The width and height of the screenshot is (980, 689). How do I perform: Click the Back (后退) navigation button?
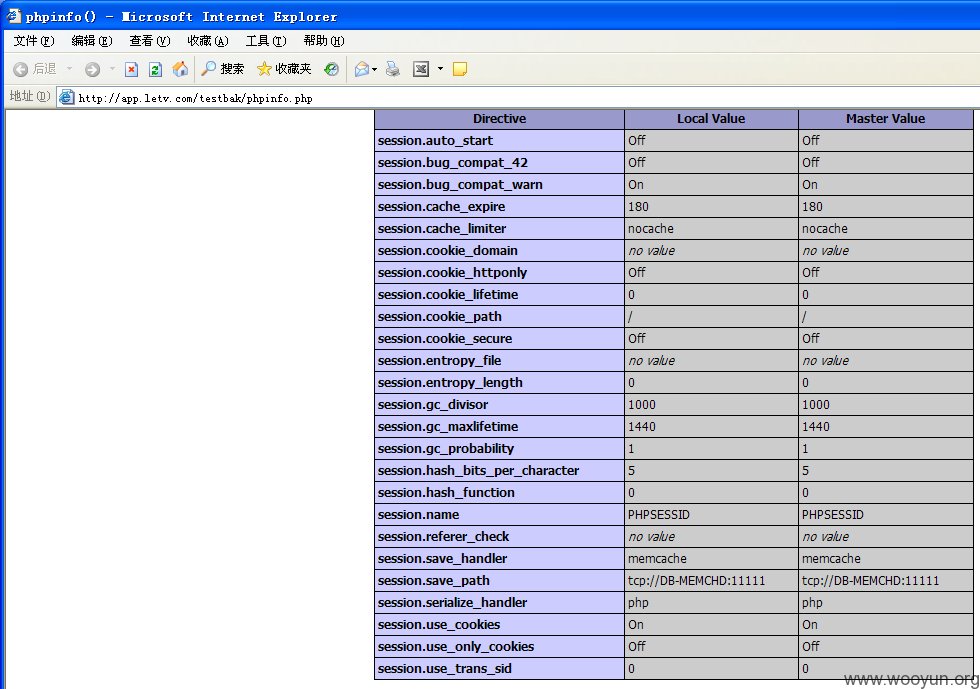[35, 69]
